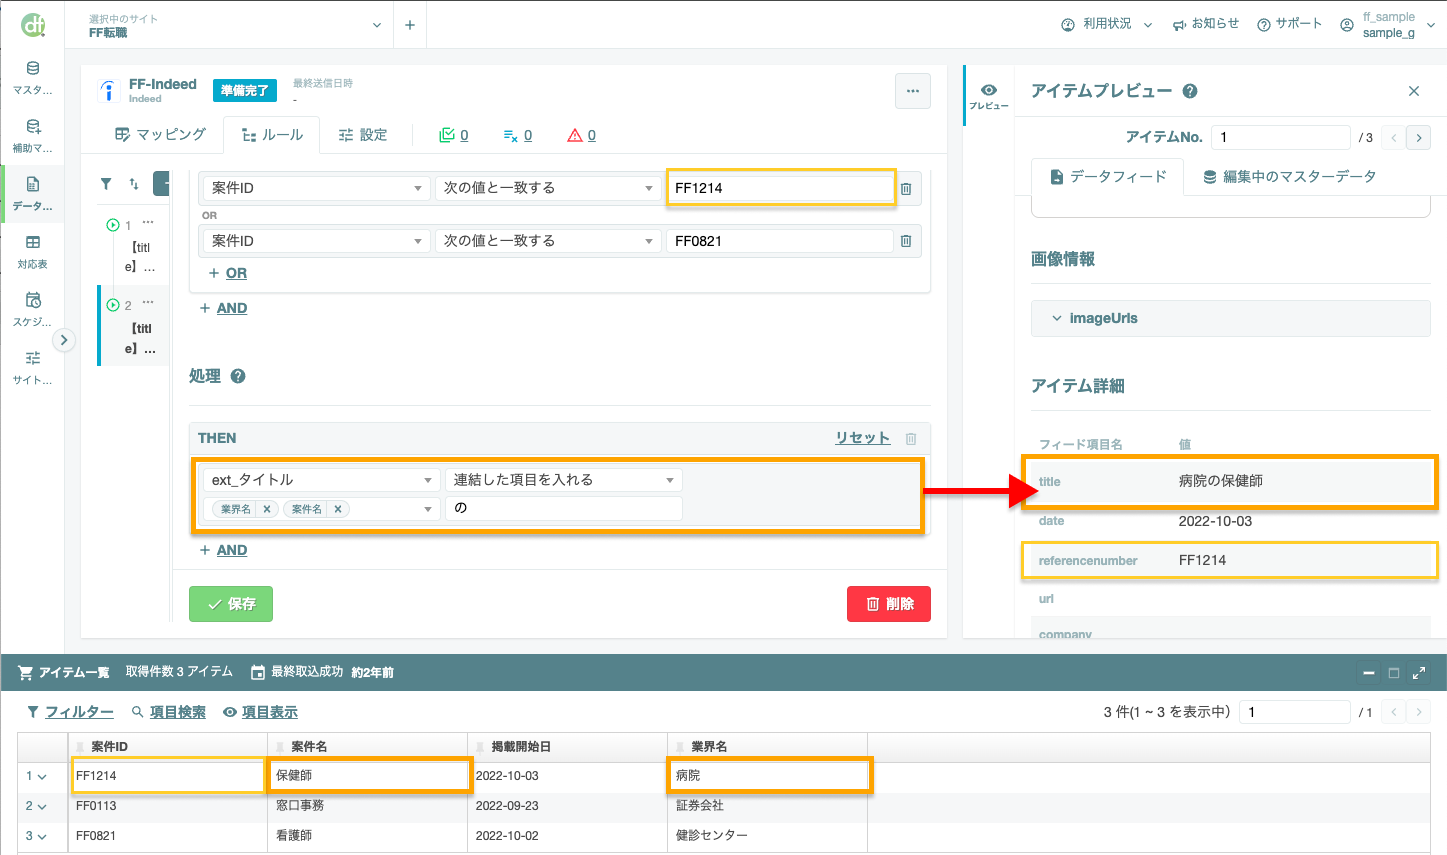Switch to 編集中のマスターデータ tab
Screen dimensions: 1447x855
1290,177
